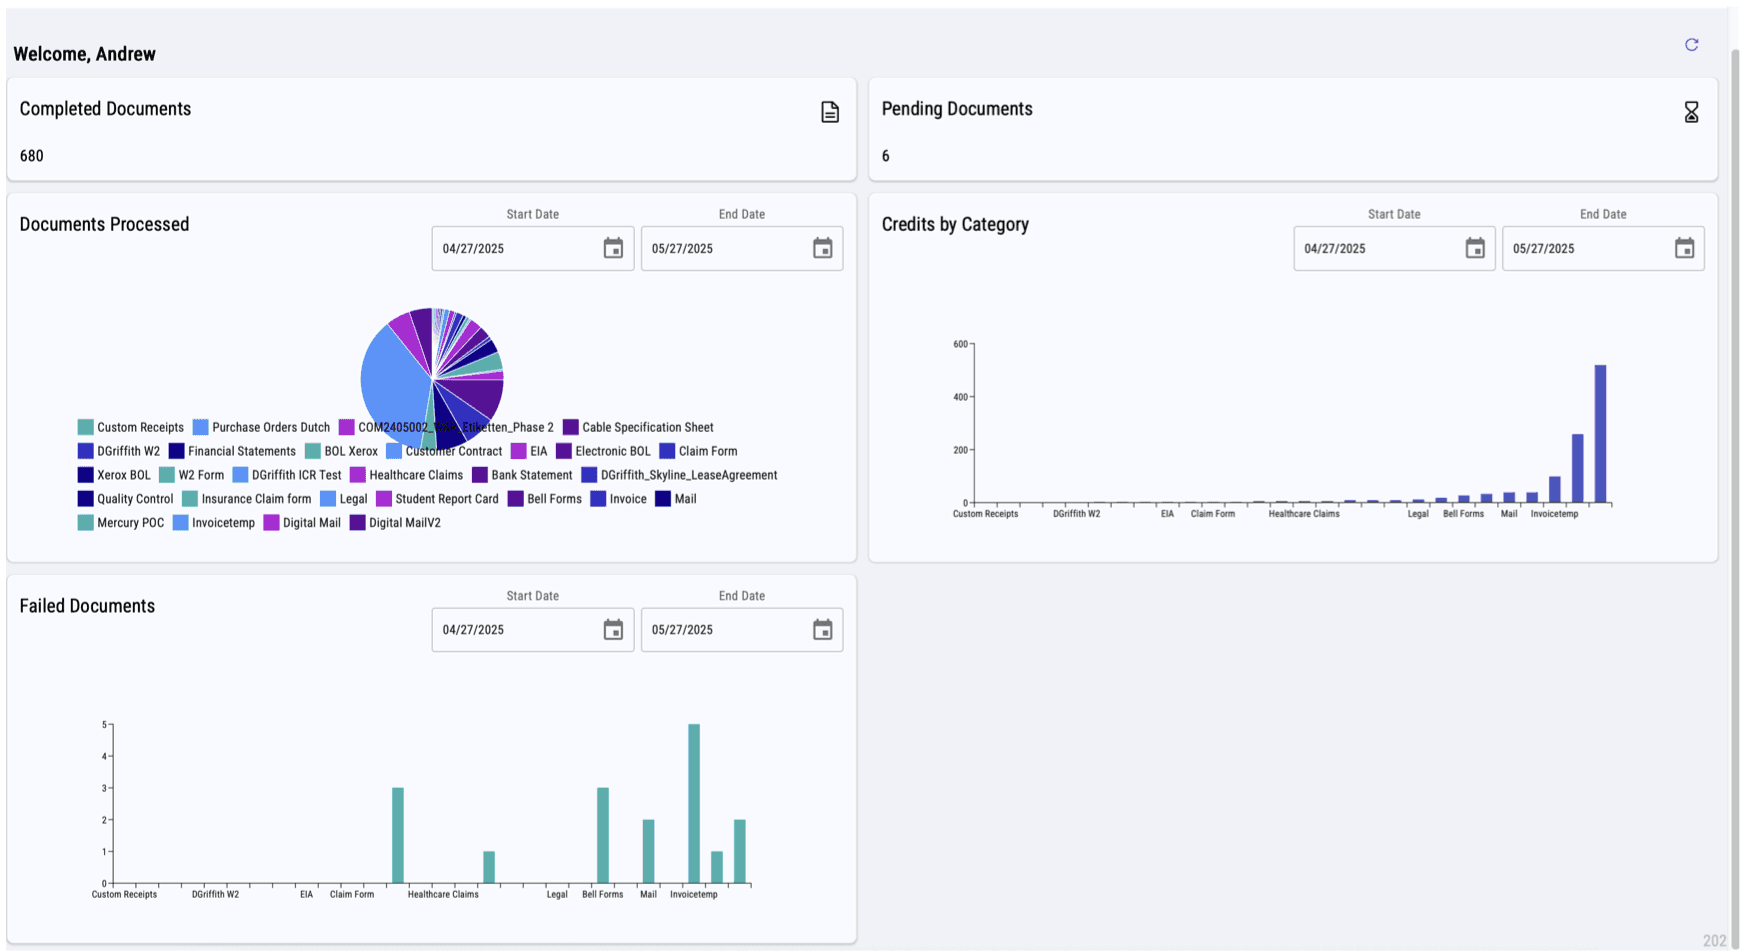Toggle the Custom Receipts legend swatch
This screenshot has width=1740, height=952.
[86, 427]
